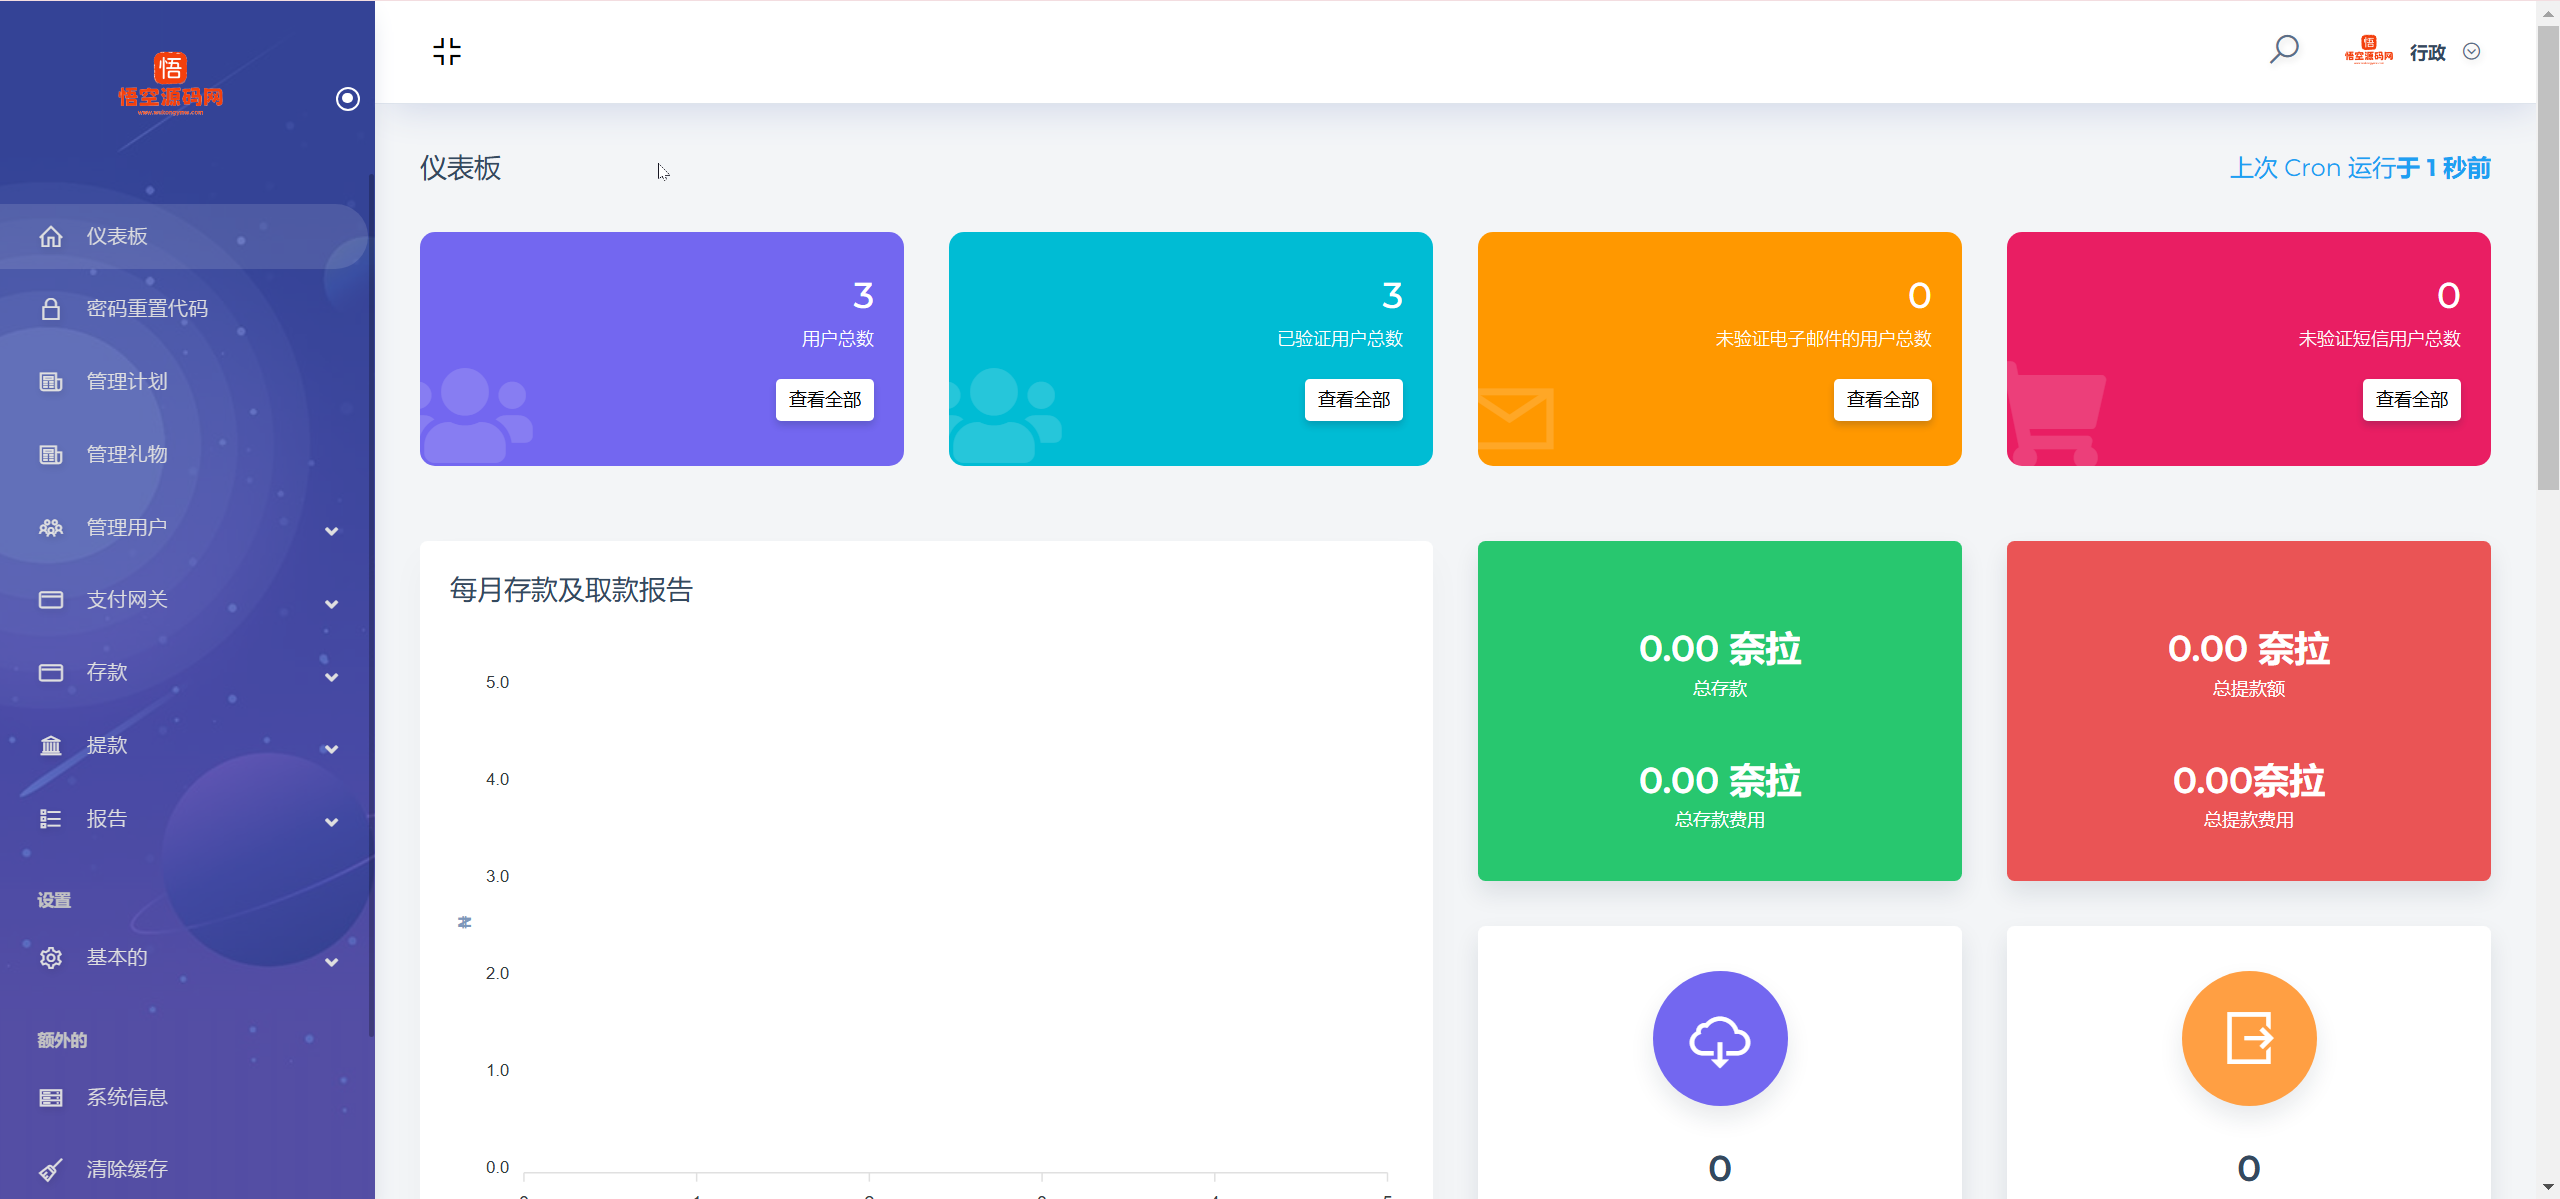This screenshot has height=1199, width=2560.
Task: Click the bank icon for 提款
Action: tap(51, 746)
